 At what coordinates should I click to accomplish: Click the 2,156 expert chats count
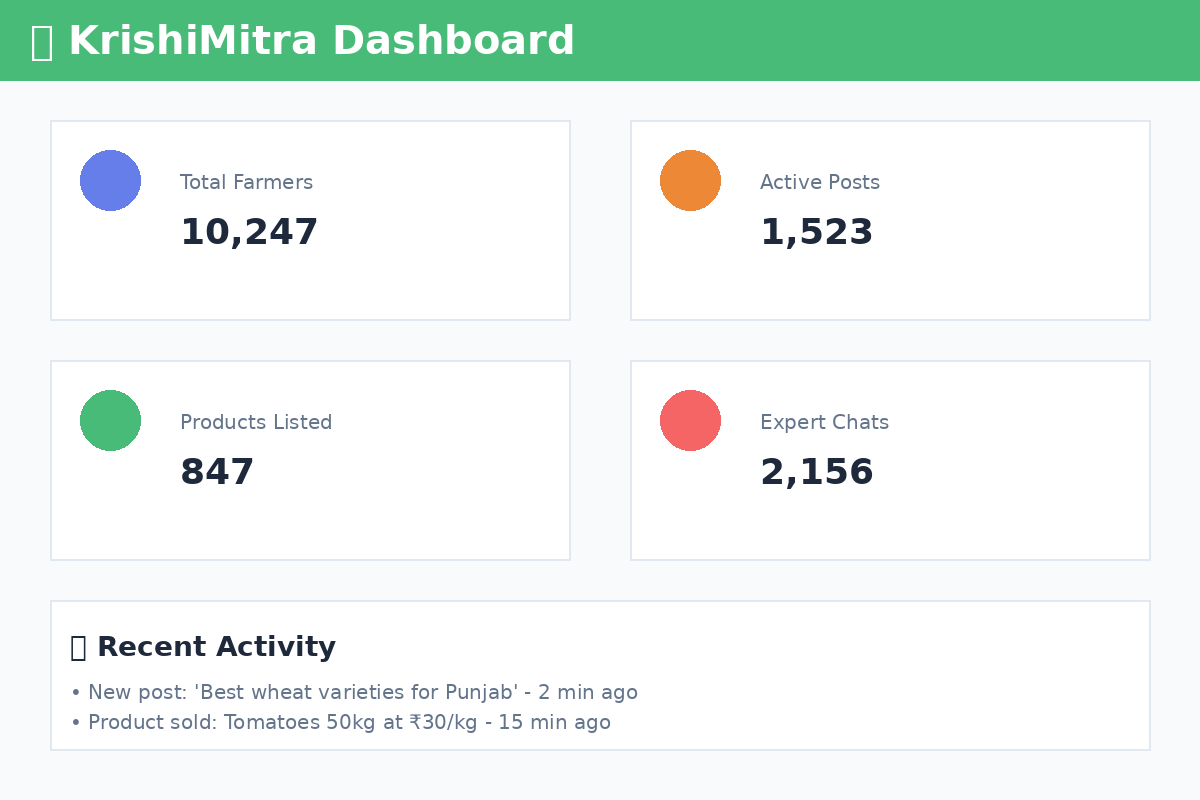click(816, 473)
